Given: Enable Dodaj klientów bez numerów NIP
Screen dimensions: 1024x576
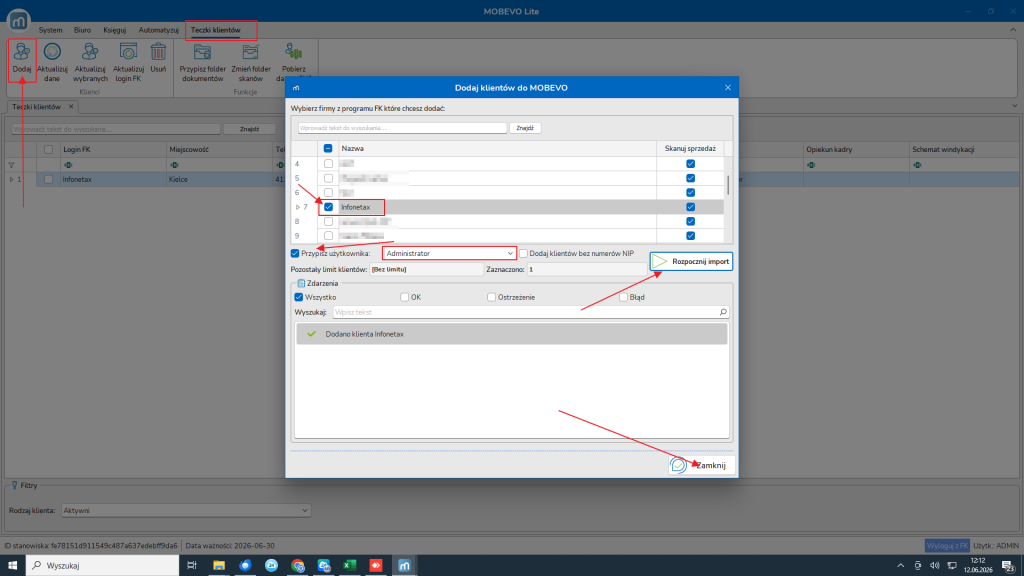Looking at the screenshot, I should point(523,253).
